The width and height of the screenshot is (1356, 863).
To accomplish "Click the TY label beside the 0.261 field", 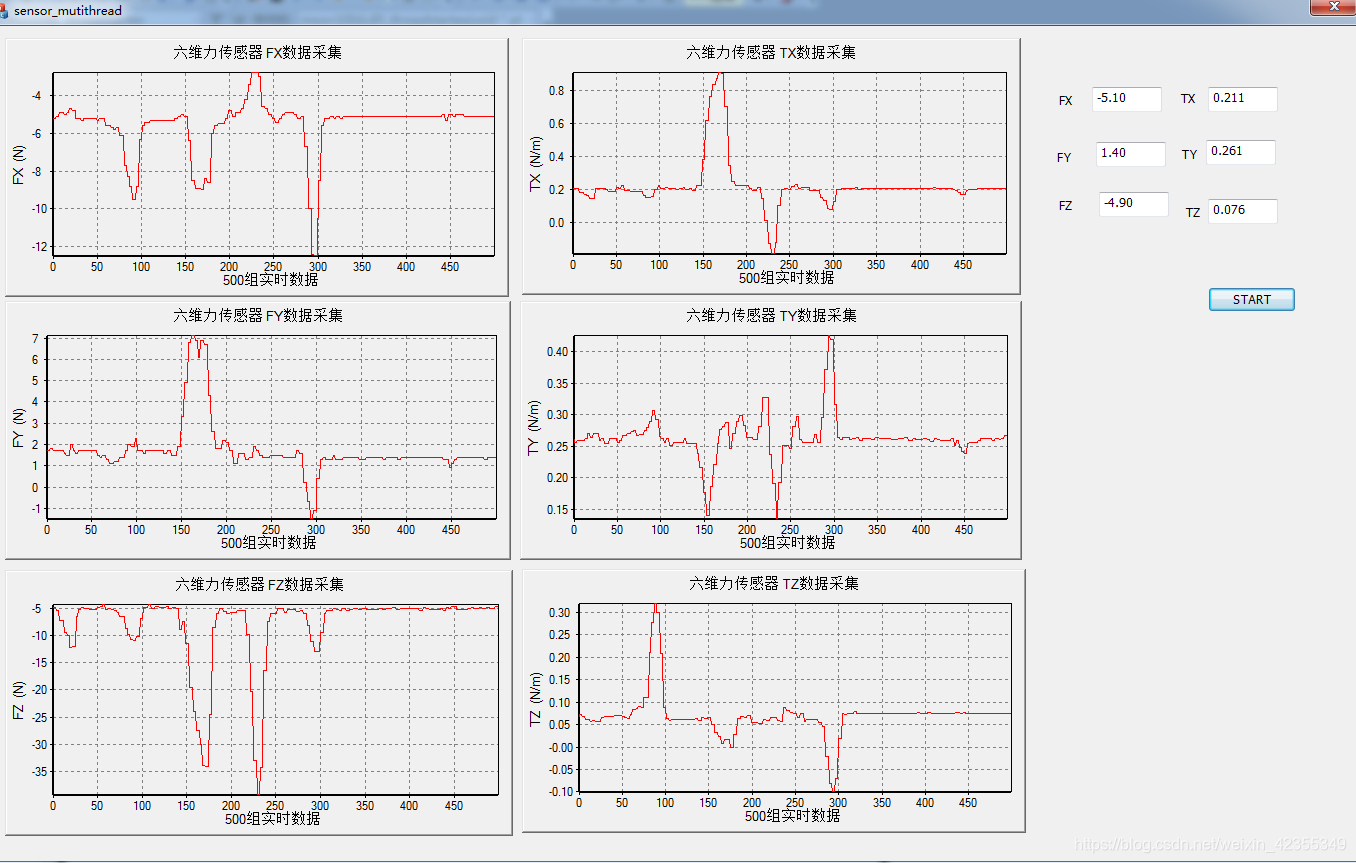I will 1189,155.
